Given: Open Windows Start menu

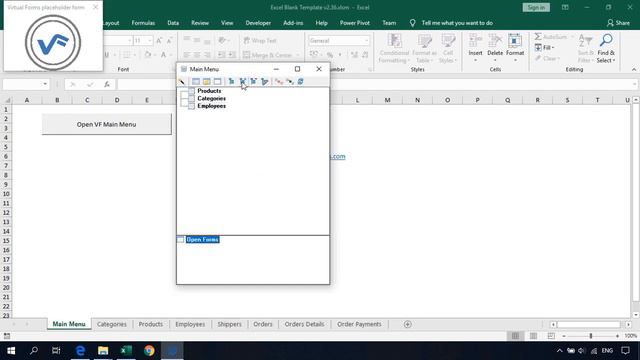Looking at the screenshot, I should click(x=11, y=351).
